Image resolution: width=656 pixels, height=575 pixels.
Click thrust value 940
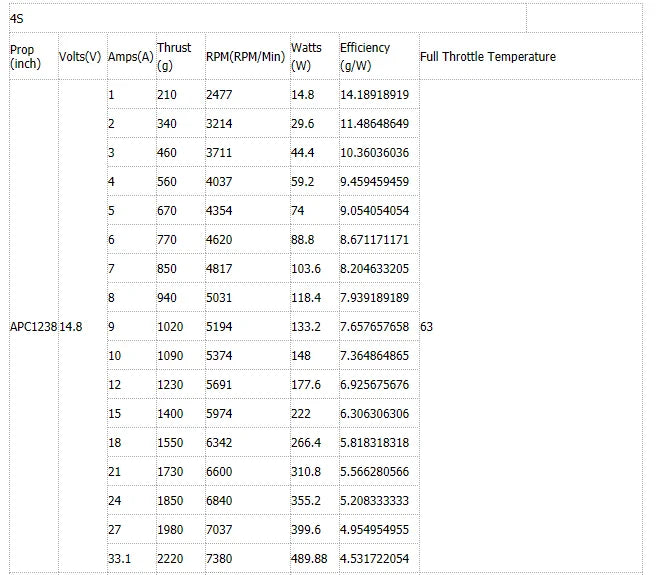pyautogui.click(x=167, y=298)
